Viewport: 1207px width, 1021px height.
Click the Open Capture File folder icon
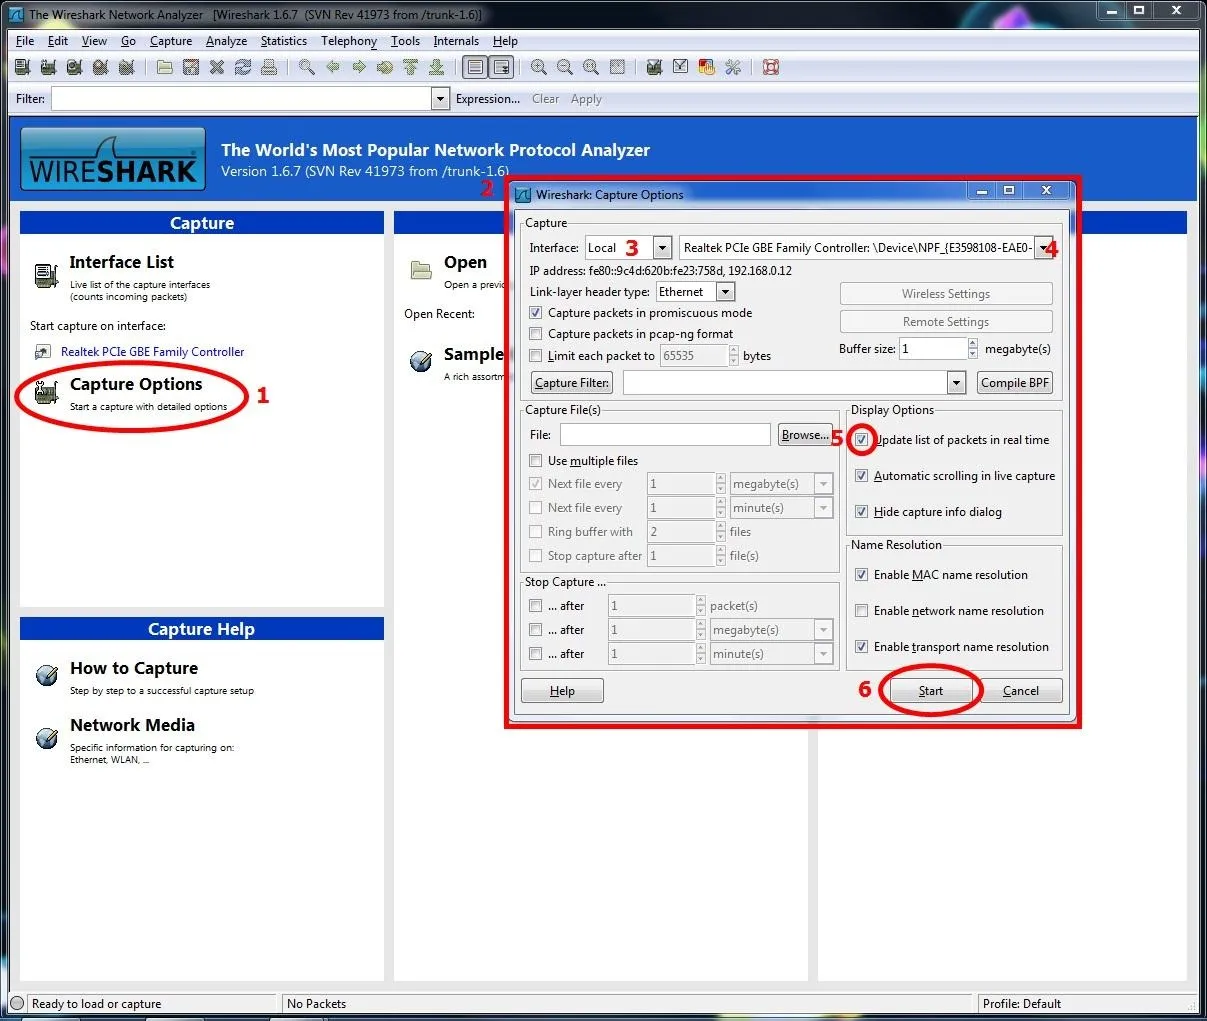(165, 67)
